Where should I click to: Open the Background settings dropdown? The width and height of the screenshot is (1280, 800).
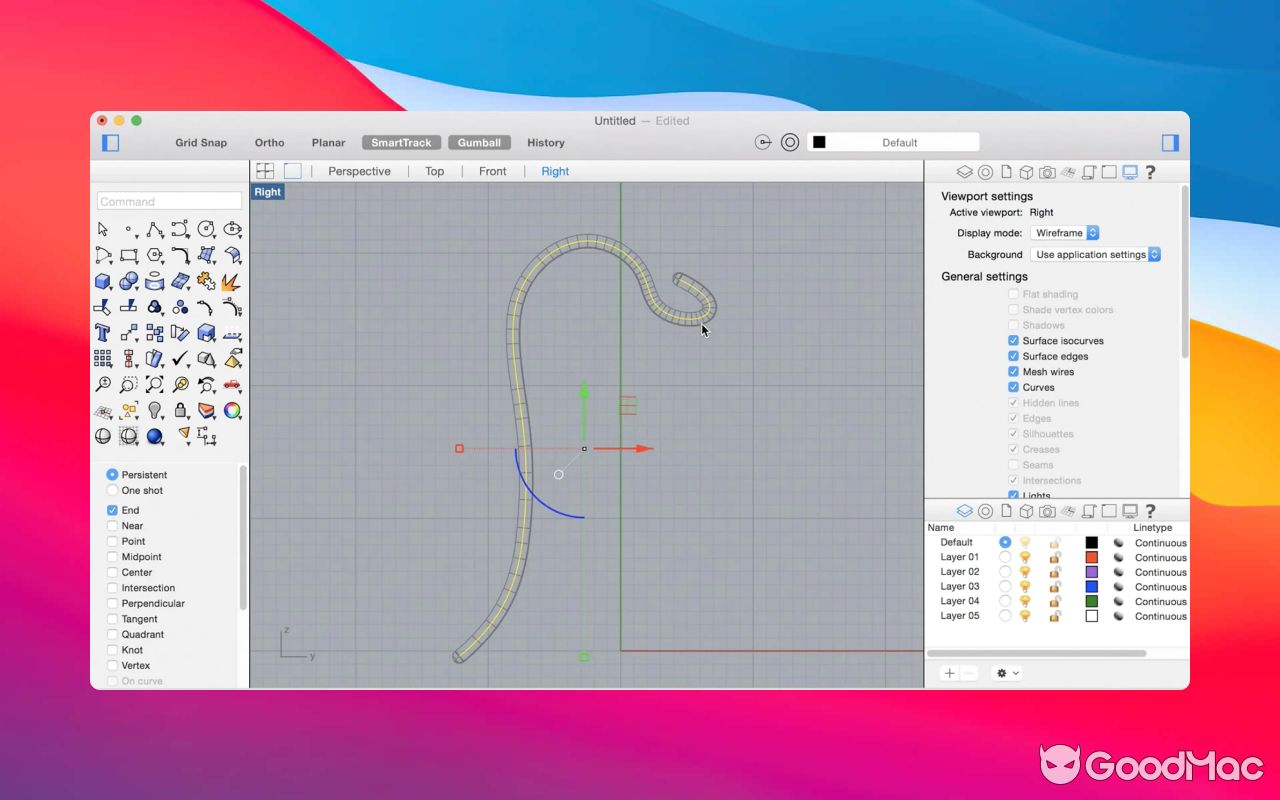click(1095, 255)
